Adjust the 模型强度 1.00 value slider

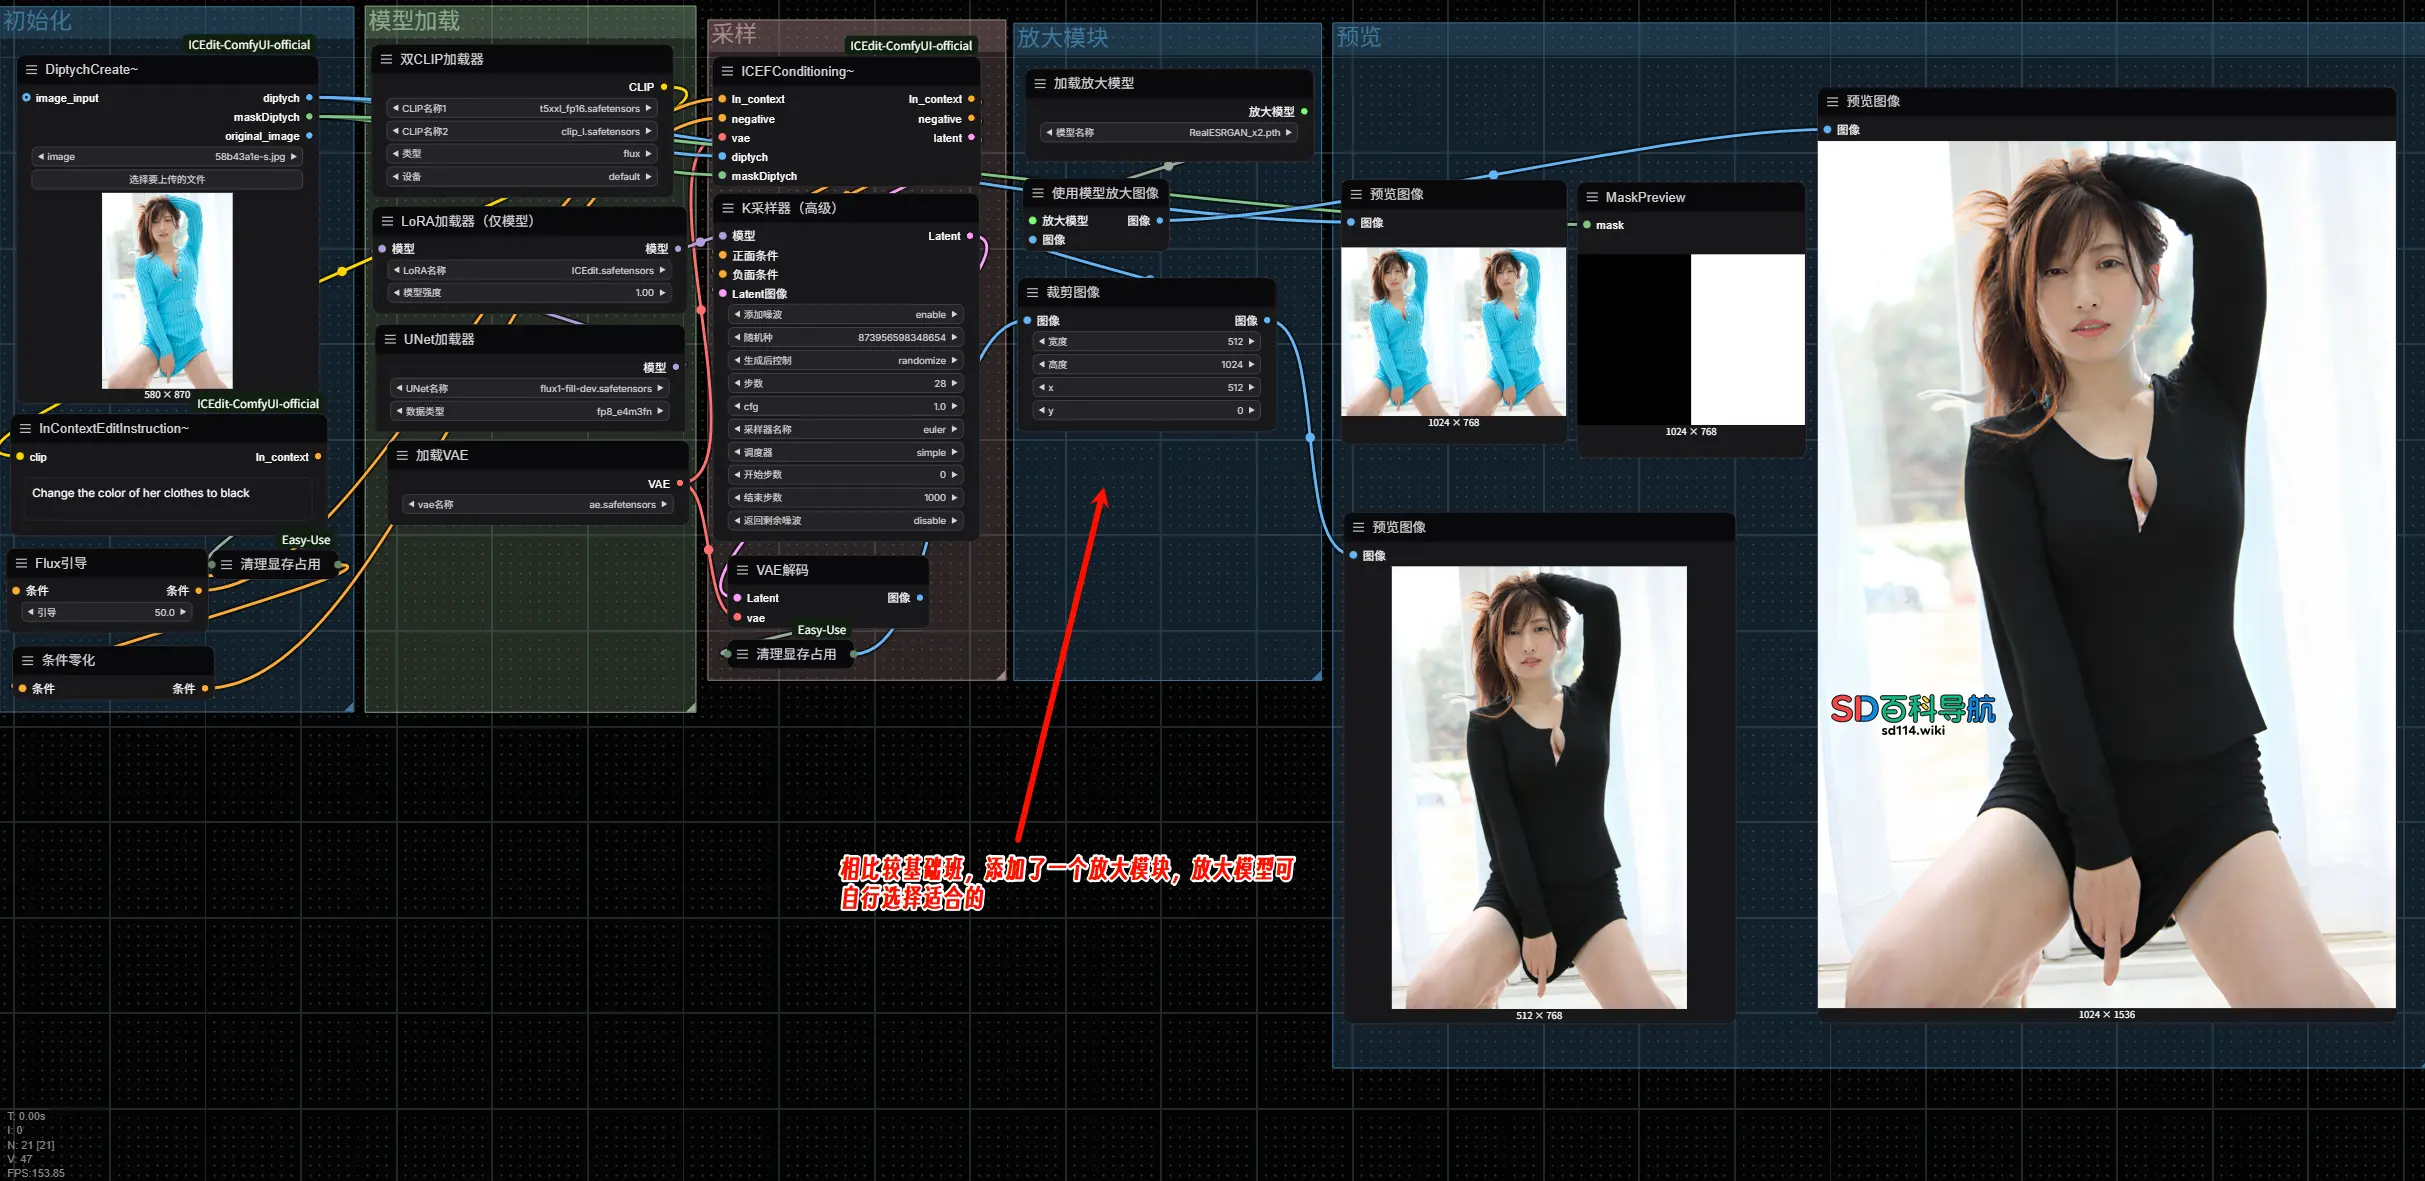pyautogui.click(x=529, y=293)
